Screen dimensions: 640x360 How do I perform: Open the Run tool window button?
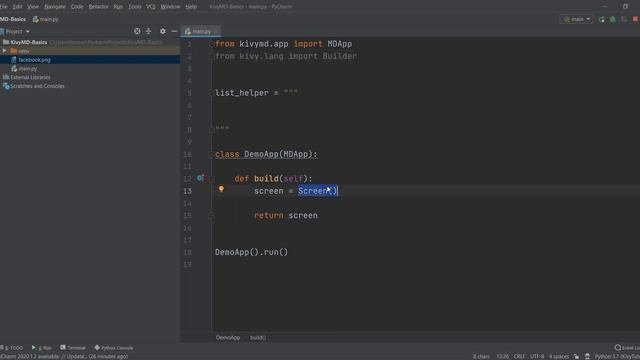click(42, 348)
